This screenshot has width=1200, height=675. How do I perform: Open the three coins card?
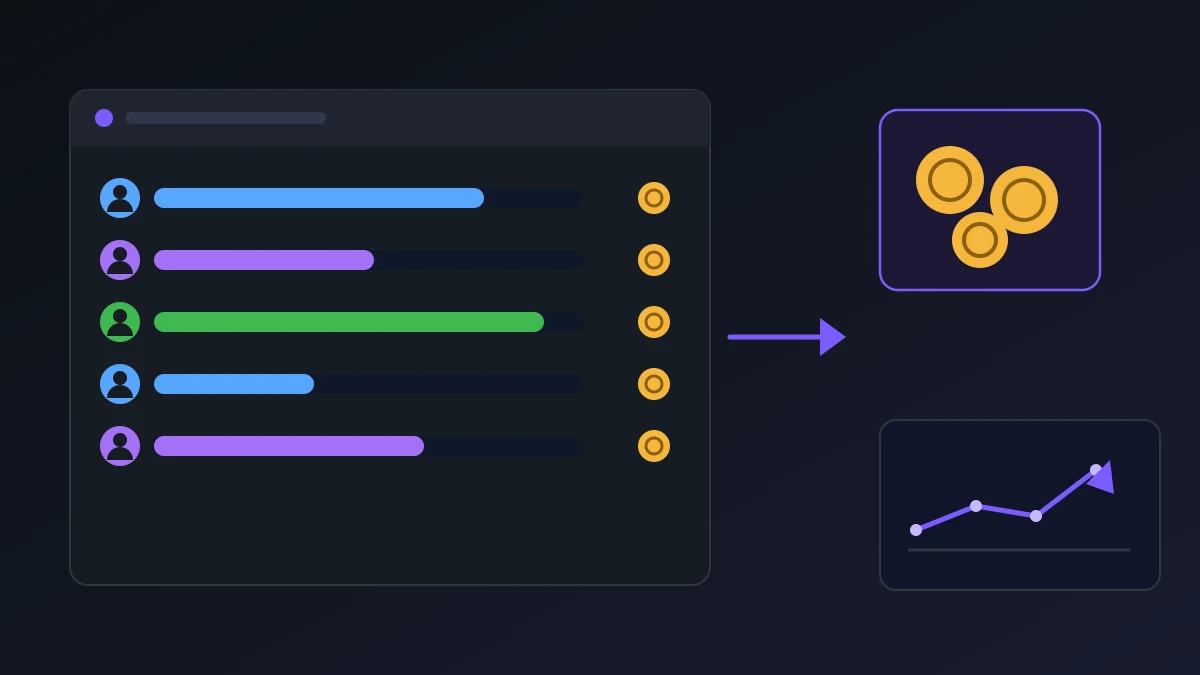(990, 200)
